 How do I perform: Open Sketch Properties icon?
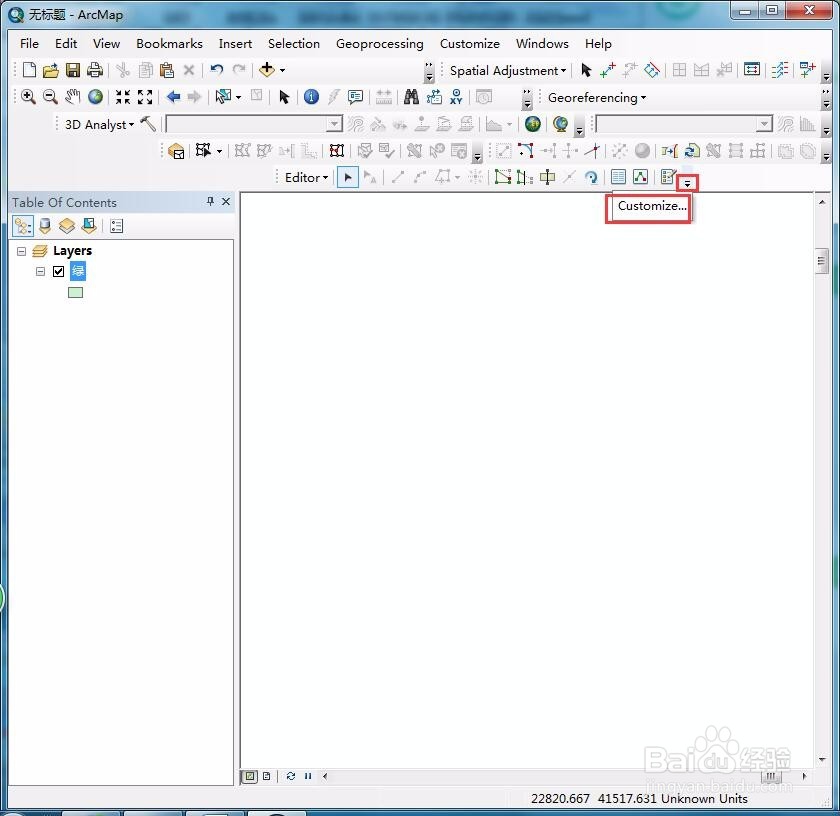point(641,177)
